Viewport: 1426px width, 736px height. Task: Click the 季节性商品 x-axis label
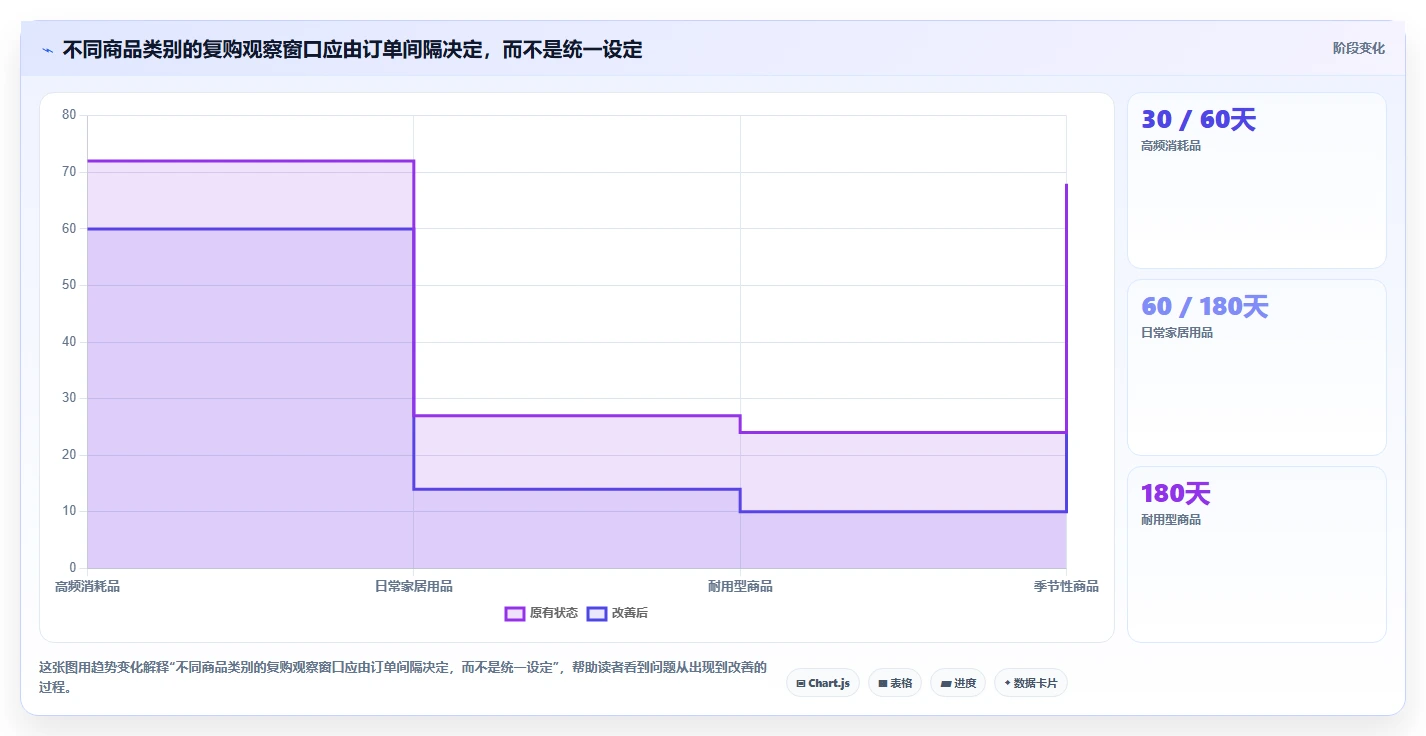coord(1066,586)
